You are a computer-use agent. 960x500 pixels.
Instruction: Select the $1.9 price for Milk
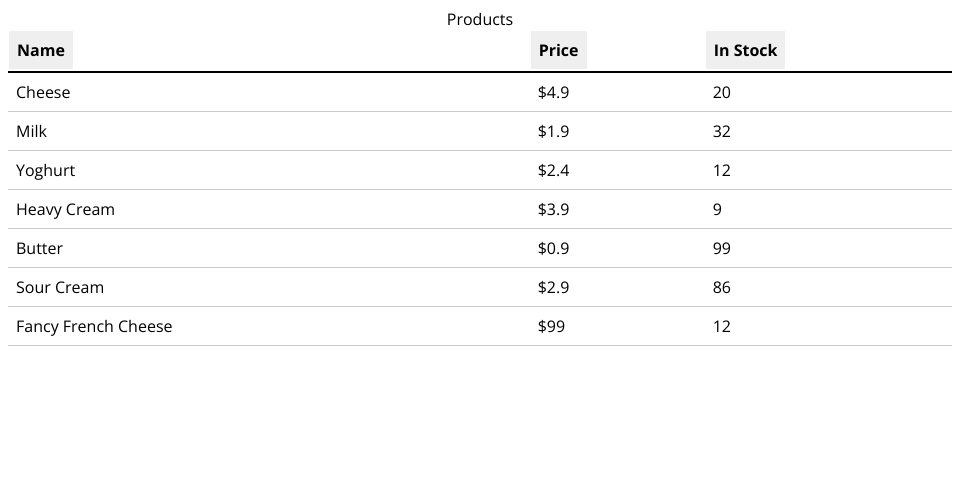point(554,131)
